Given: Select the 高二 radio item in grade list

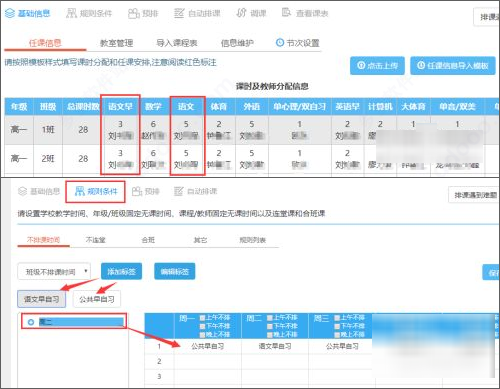Looking at the screenshot, I should click(31, 322).
